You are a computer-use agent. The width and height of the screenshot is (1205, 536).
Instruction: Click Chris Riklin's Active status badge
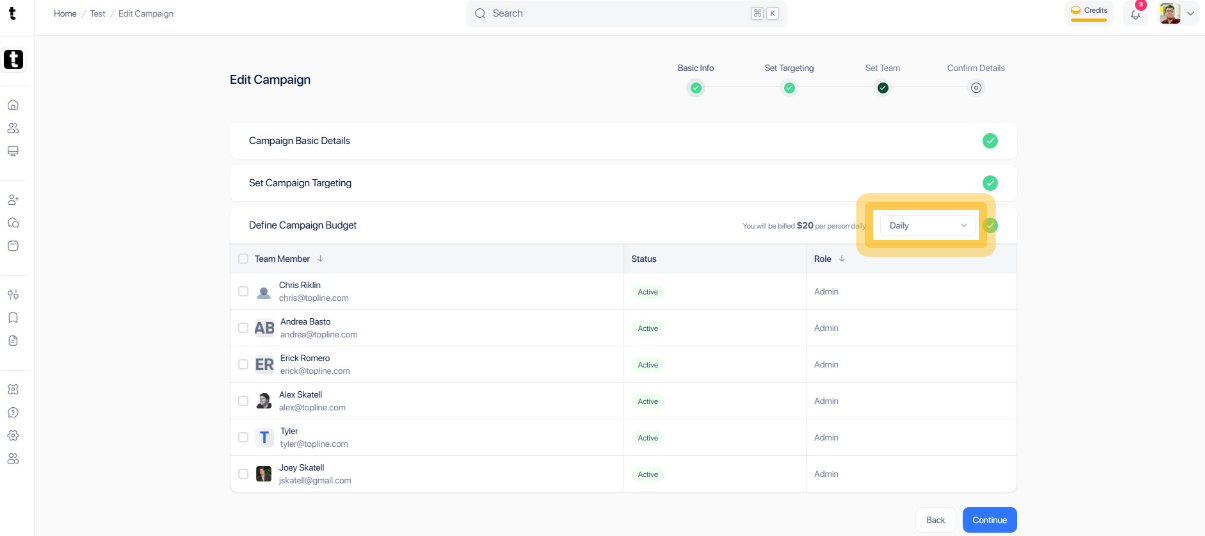point(648,292)
